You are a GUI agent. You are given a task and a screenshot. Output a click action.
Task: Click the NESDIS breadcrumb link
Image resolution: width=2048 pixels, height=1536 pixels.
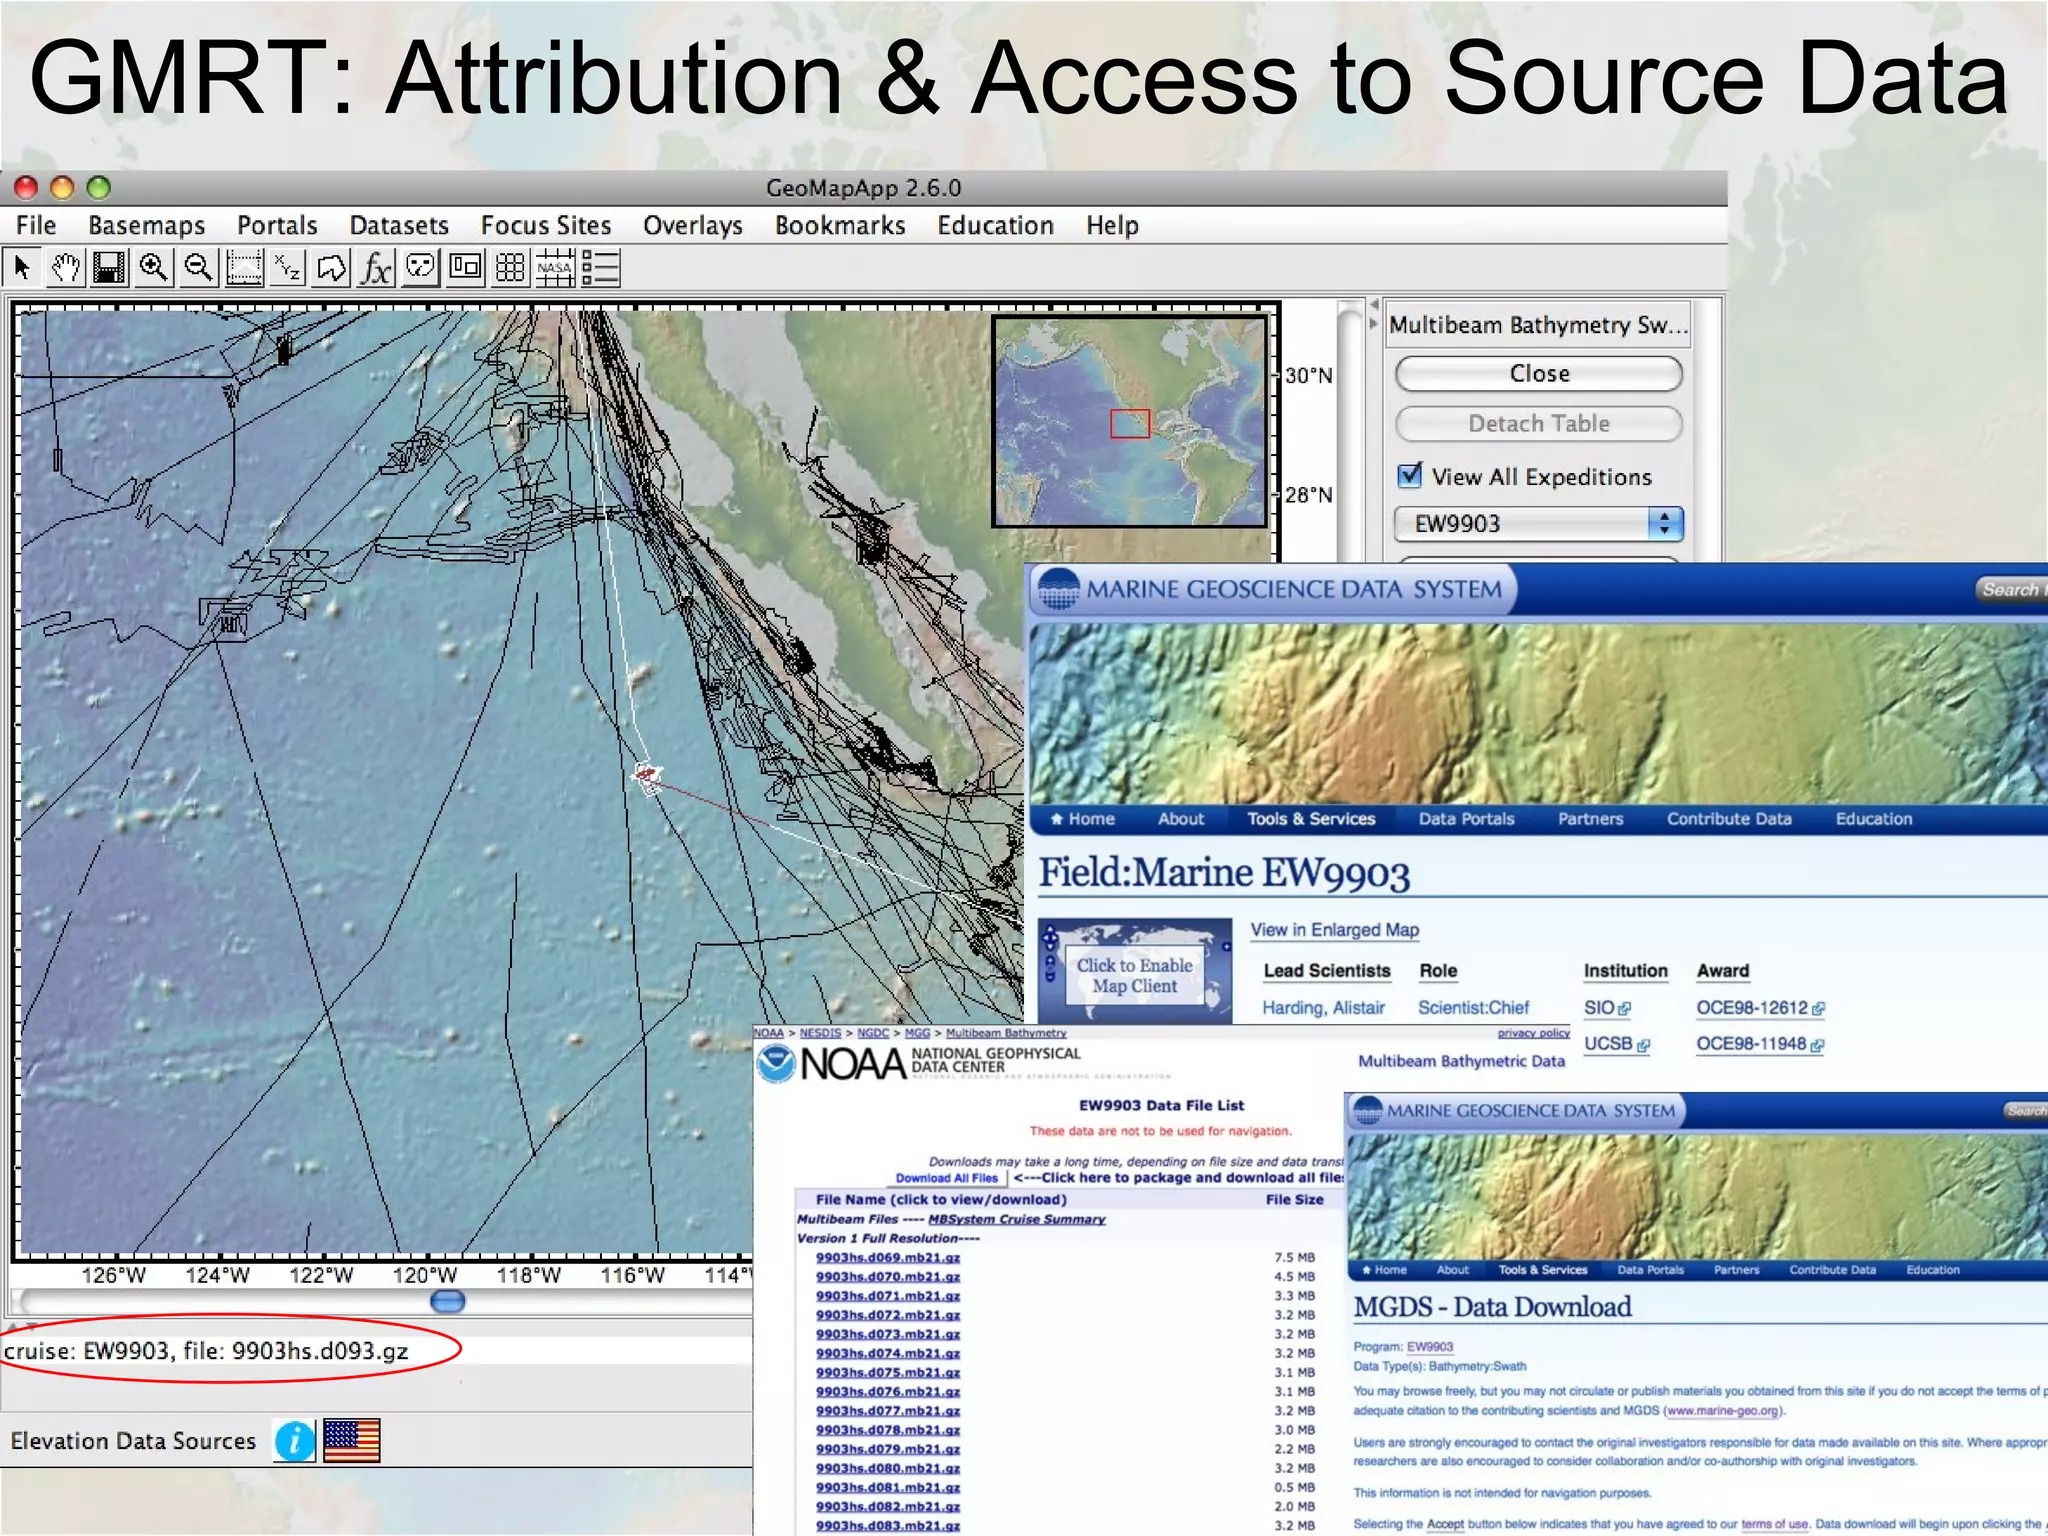[x=820, y=1033]
